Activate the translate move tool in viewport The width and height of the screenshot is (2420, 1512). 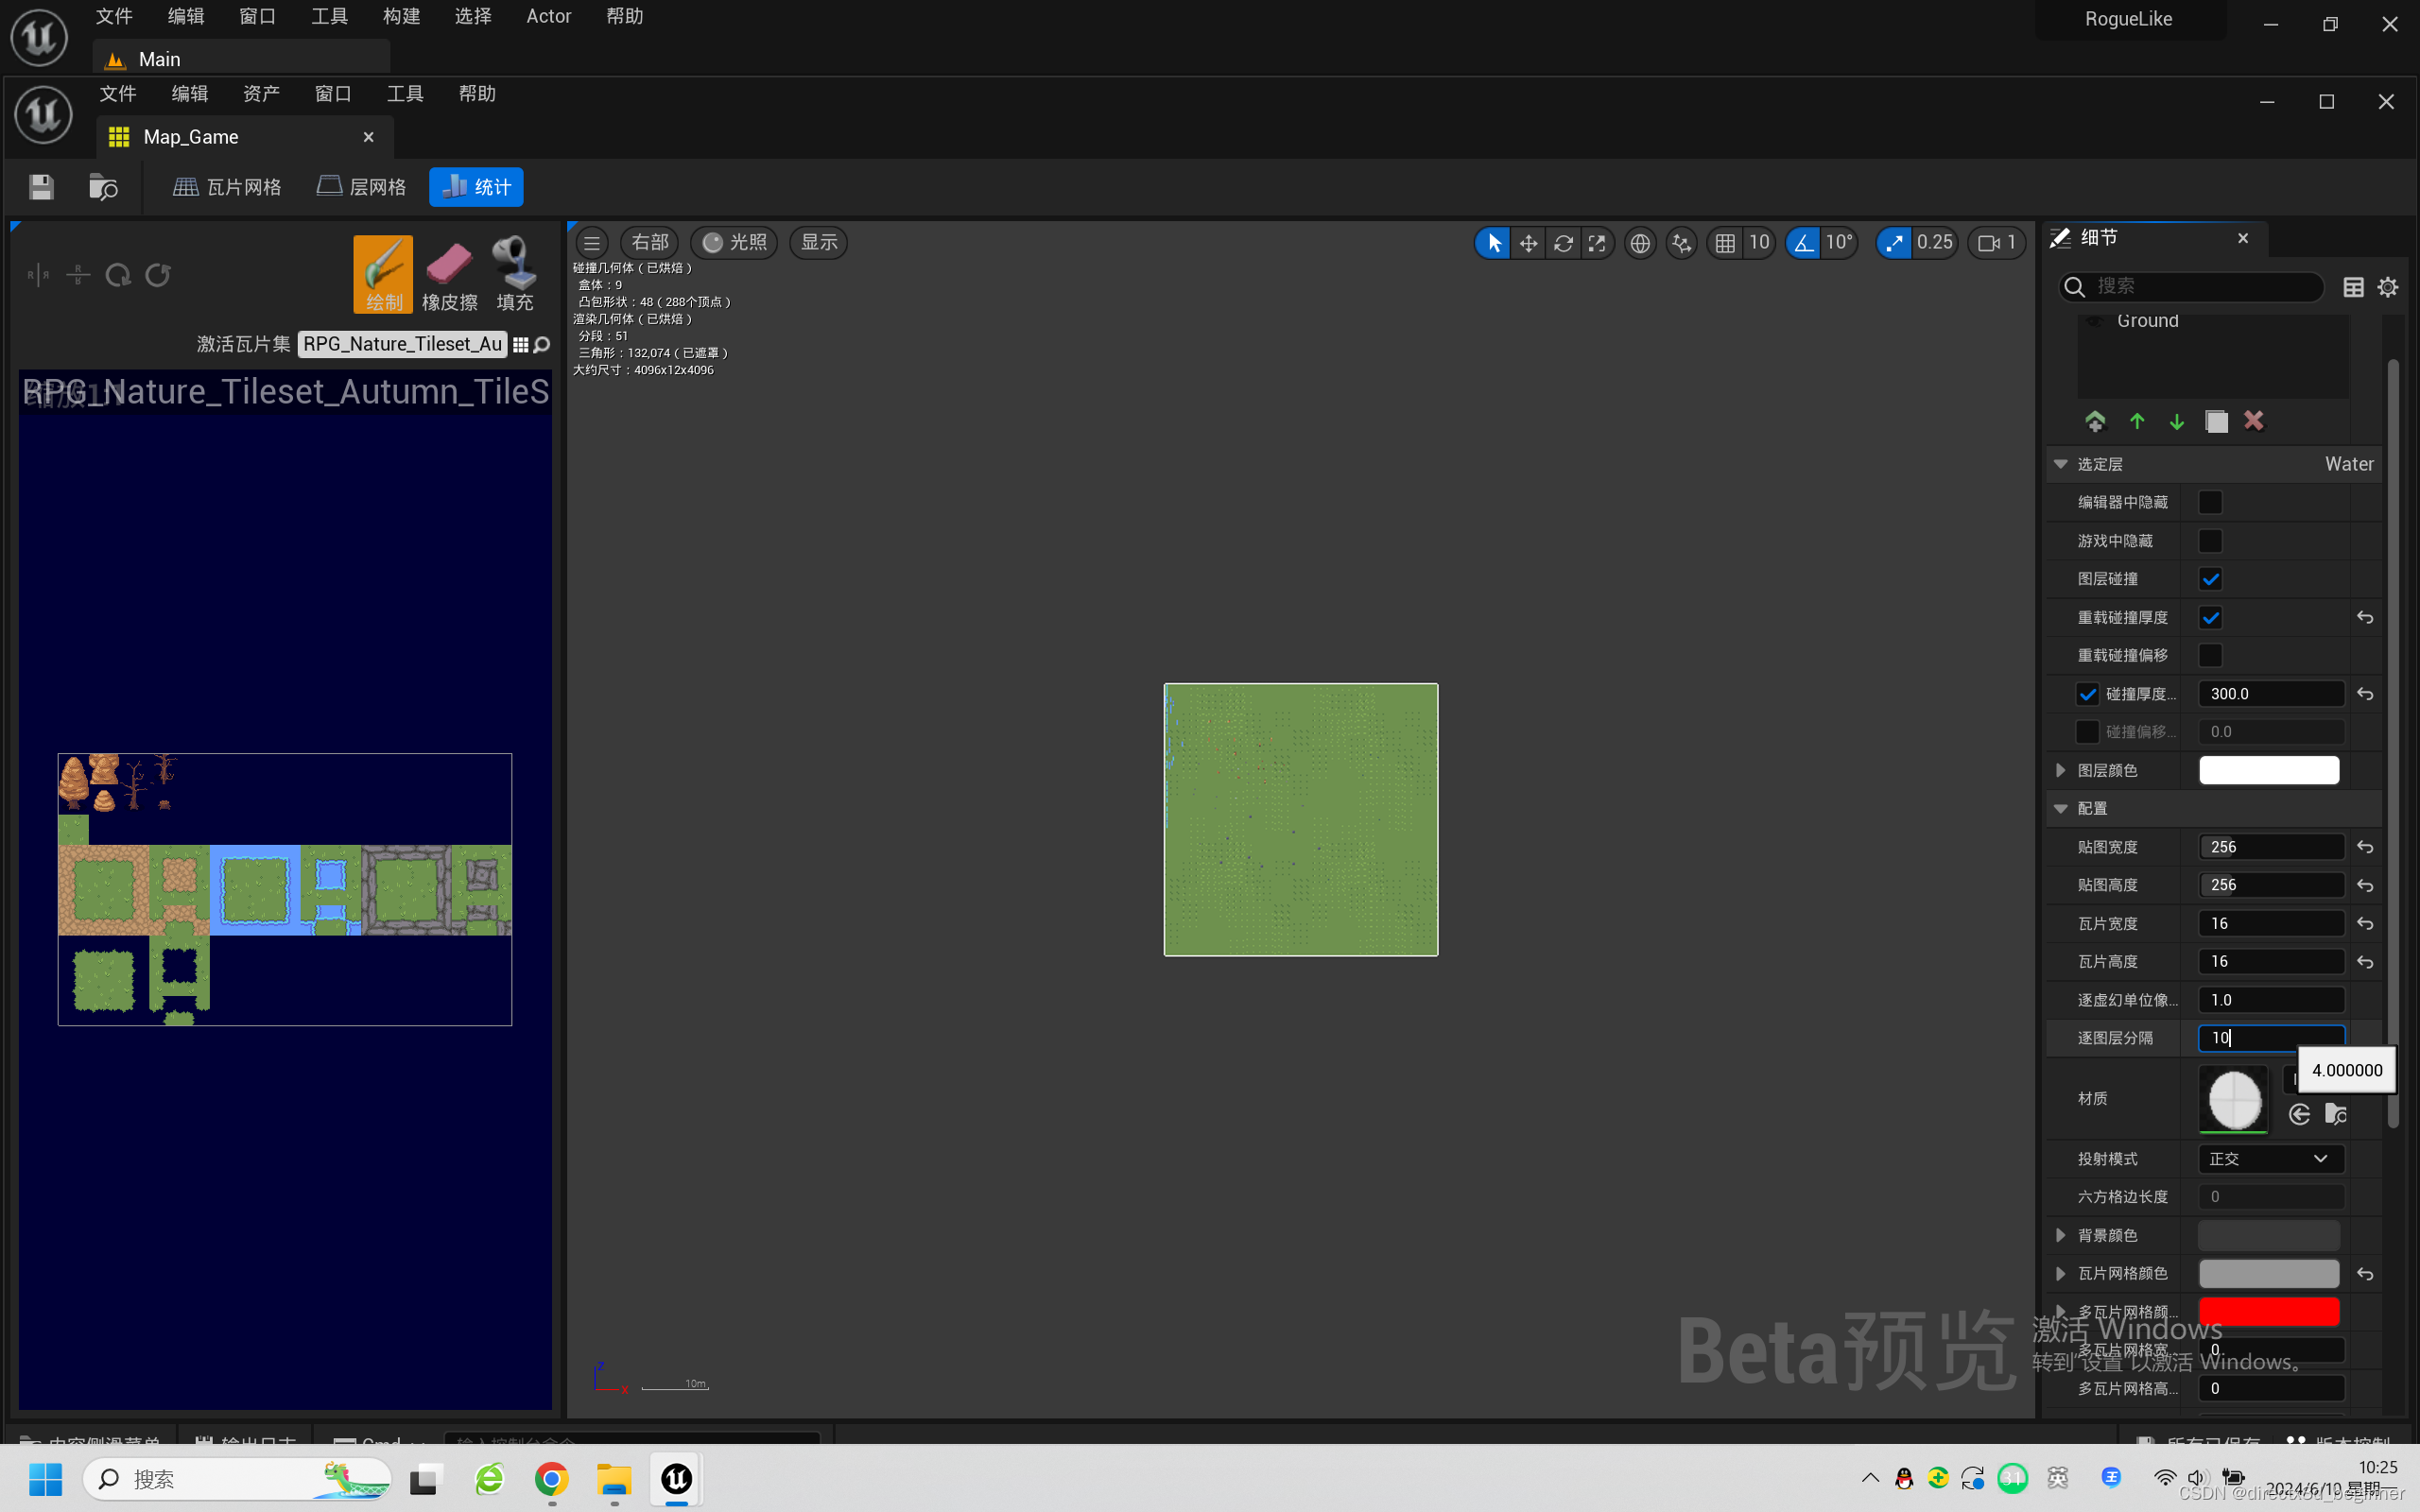(1528, 243)
